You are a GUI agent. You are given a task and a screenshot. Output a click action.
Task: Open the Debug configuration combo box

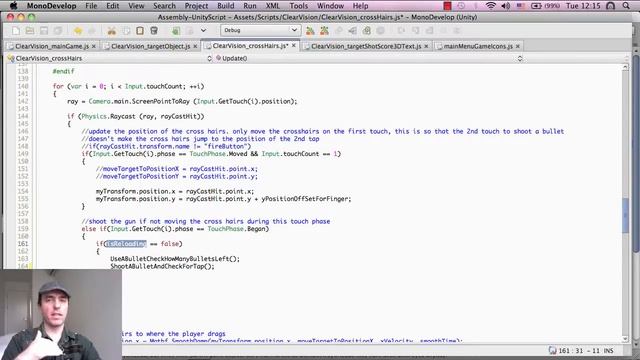(260, 30)
